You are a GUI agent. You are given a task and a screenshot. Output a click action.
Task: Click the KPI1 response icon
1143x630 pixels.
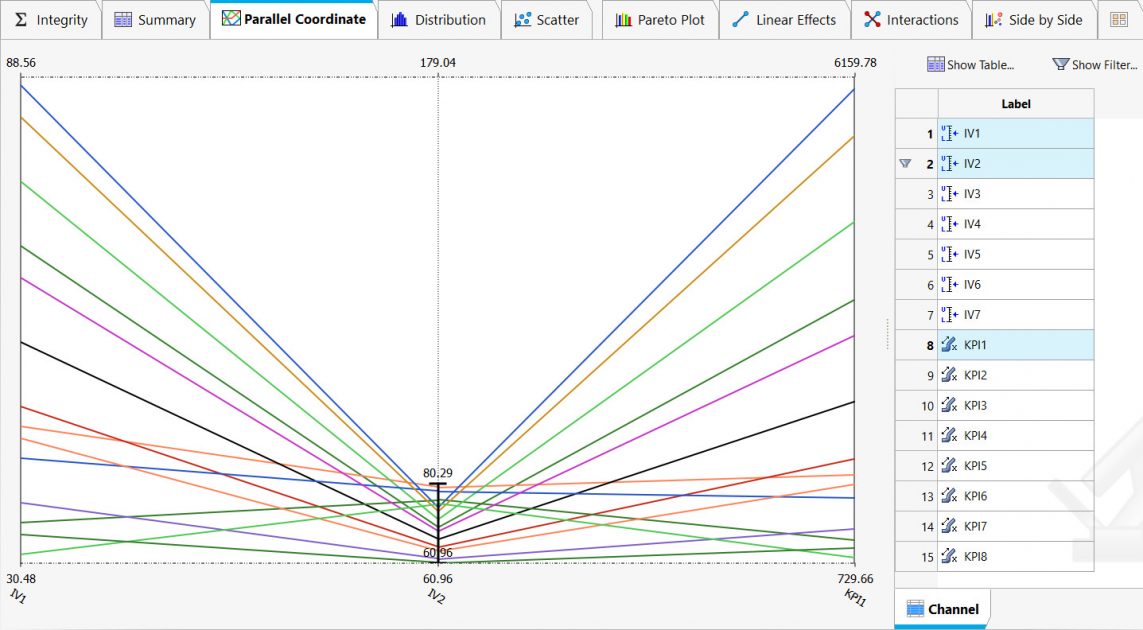point(949,346)
